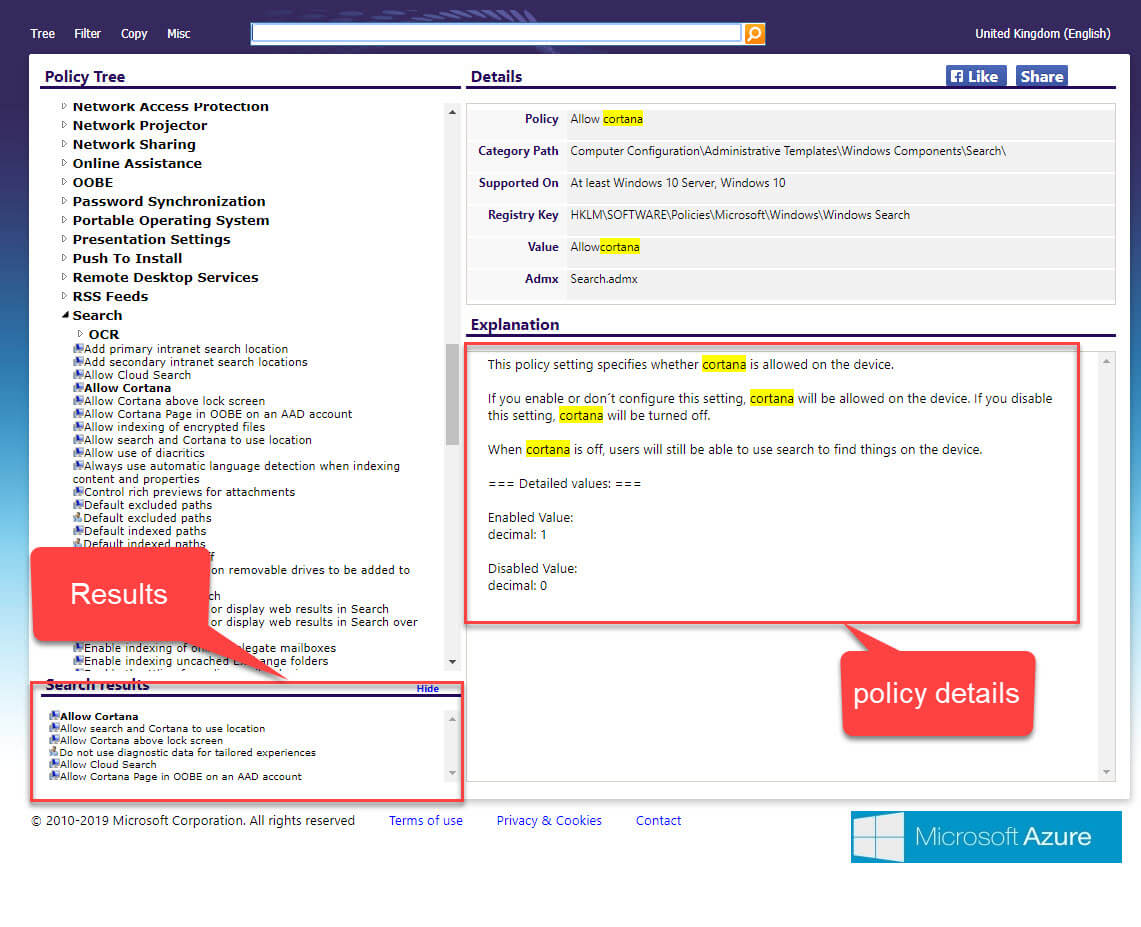This screenshot has width=1141, height=927.
Task: Expand the Network Sharing node
Action: (x=64, y=144)
